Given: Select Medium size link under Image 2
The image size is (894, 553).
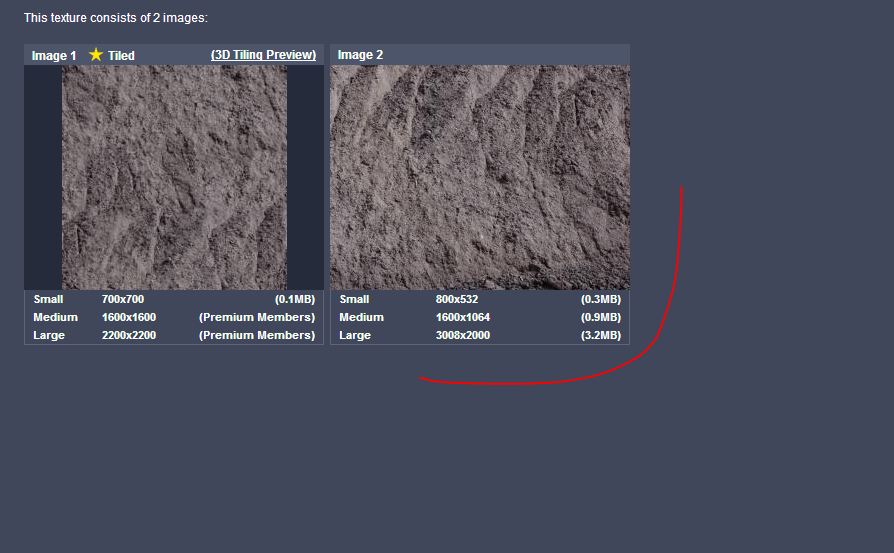Looking at the screenshot, I should [x=361, y=317].
